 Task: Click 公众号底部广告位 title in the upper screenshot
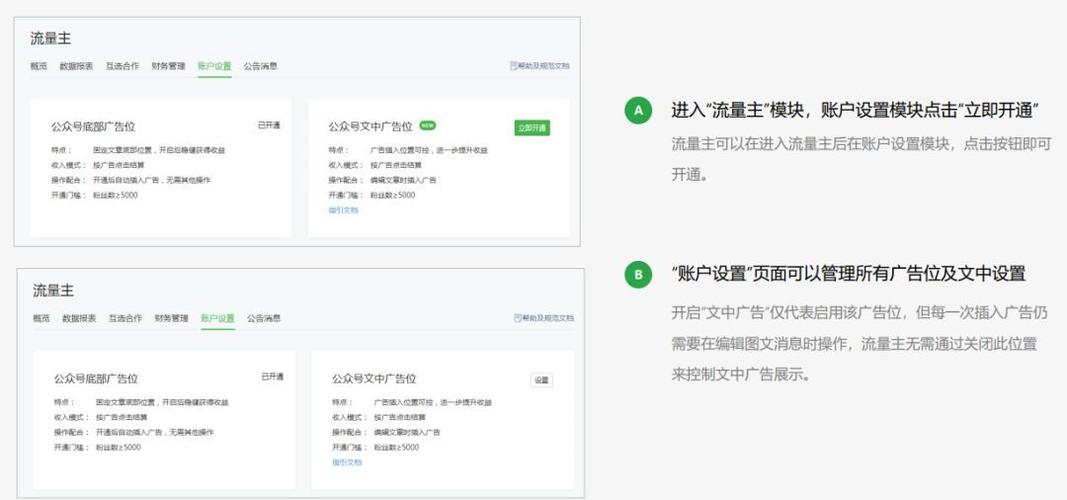[93, 127]
